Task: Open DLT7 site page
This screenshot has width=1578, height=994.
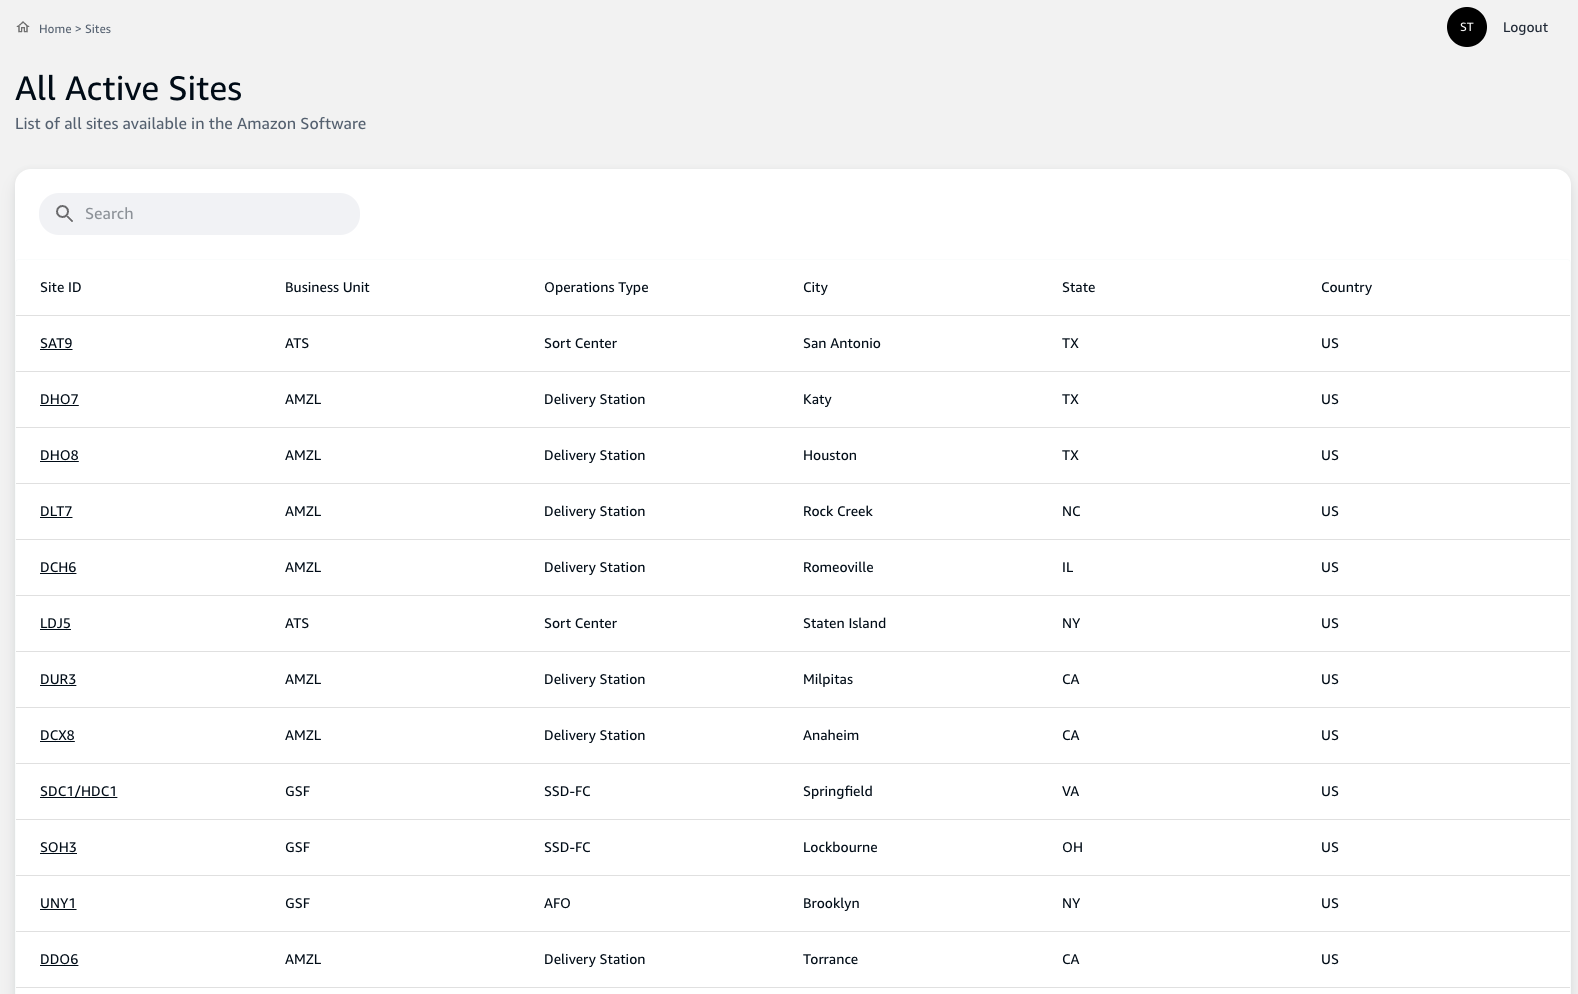Action: pos(56,511)
